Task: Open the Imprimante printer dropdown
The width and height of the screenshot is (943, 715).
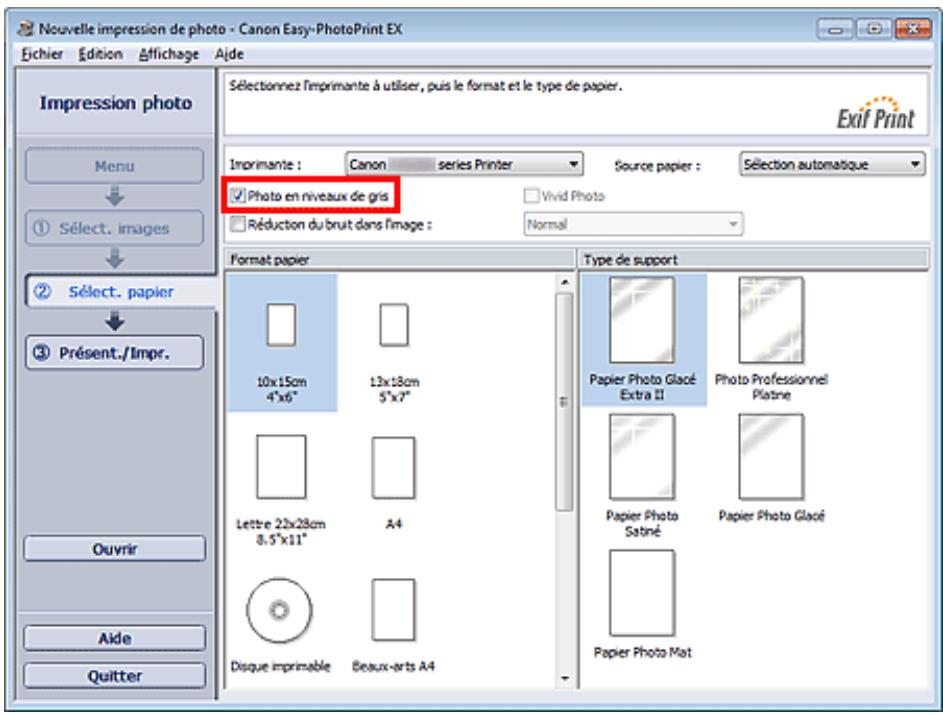Action: coord(464,164)
